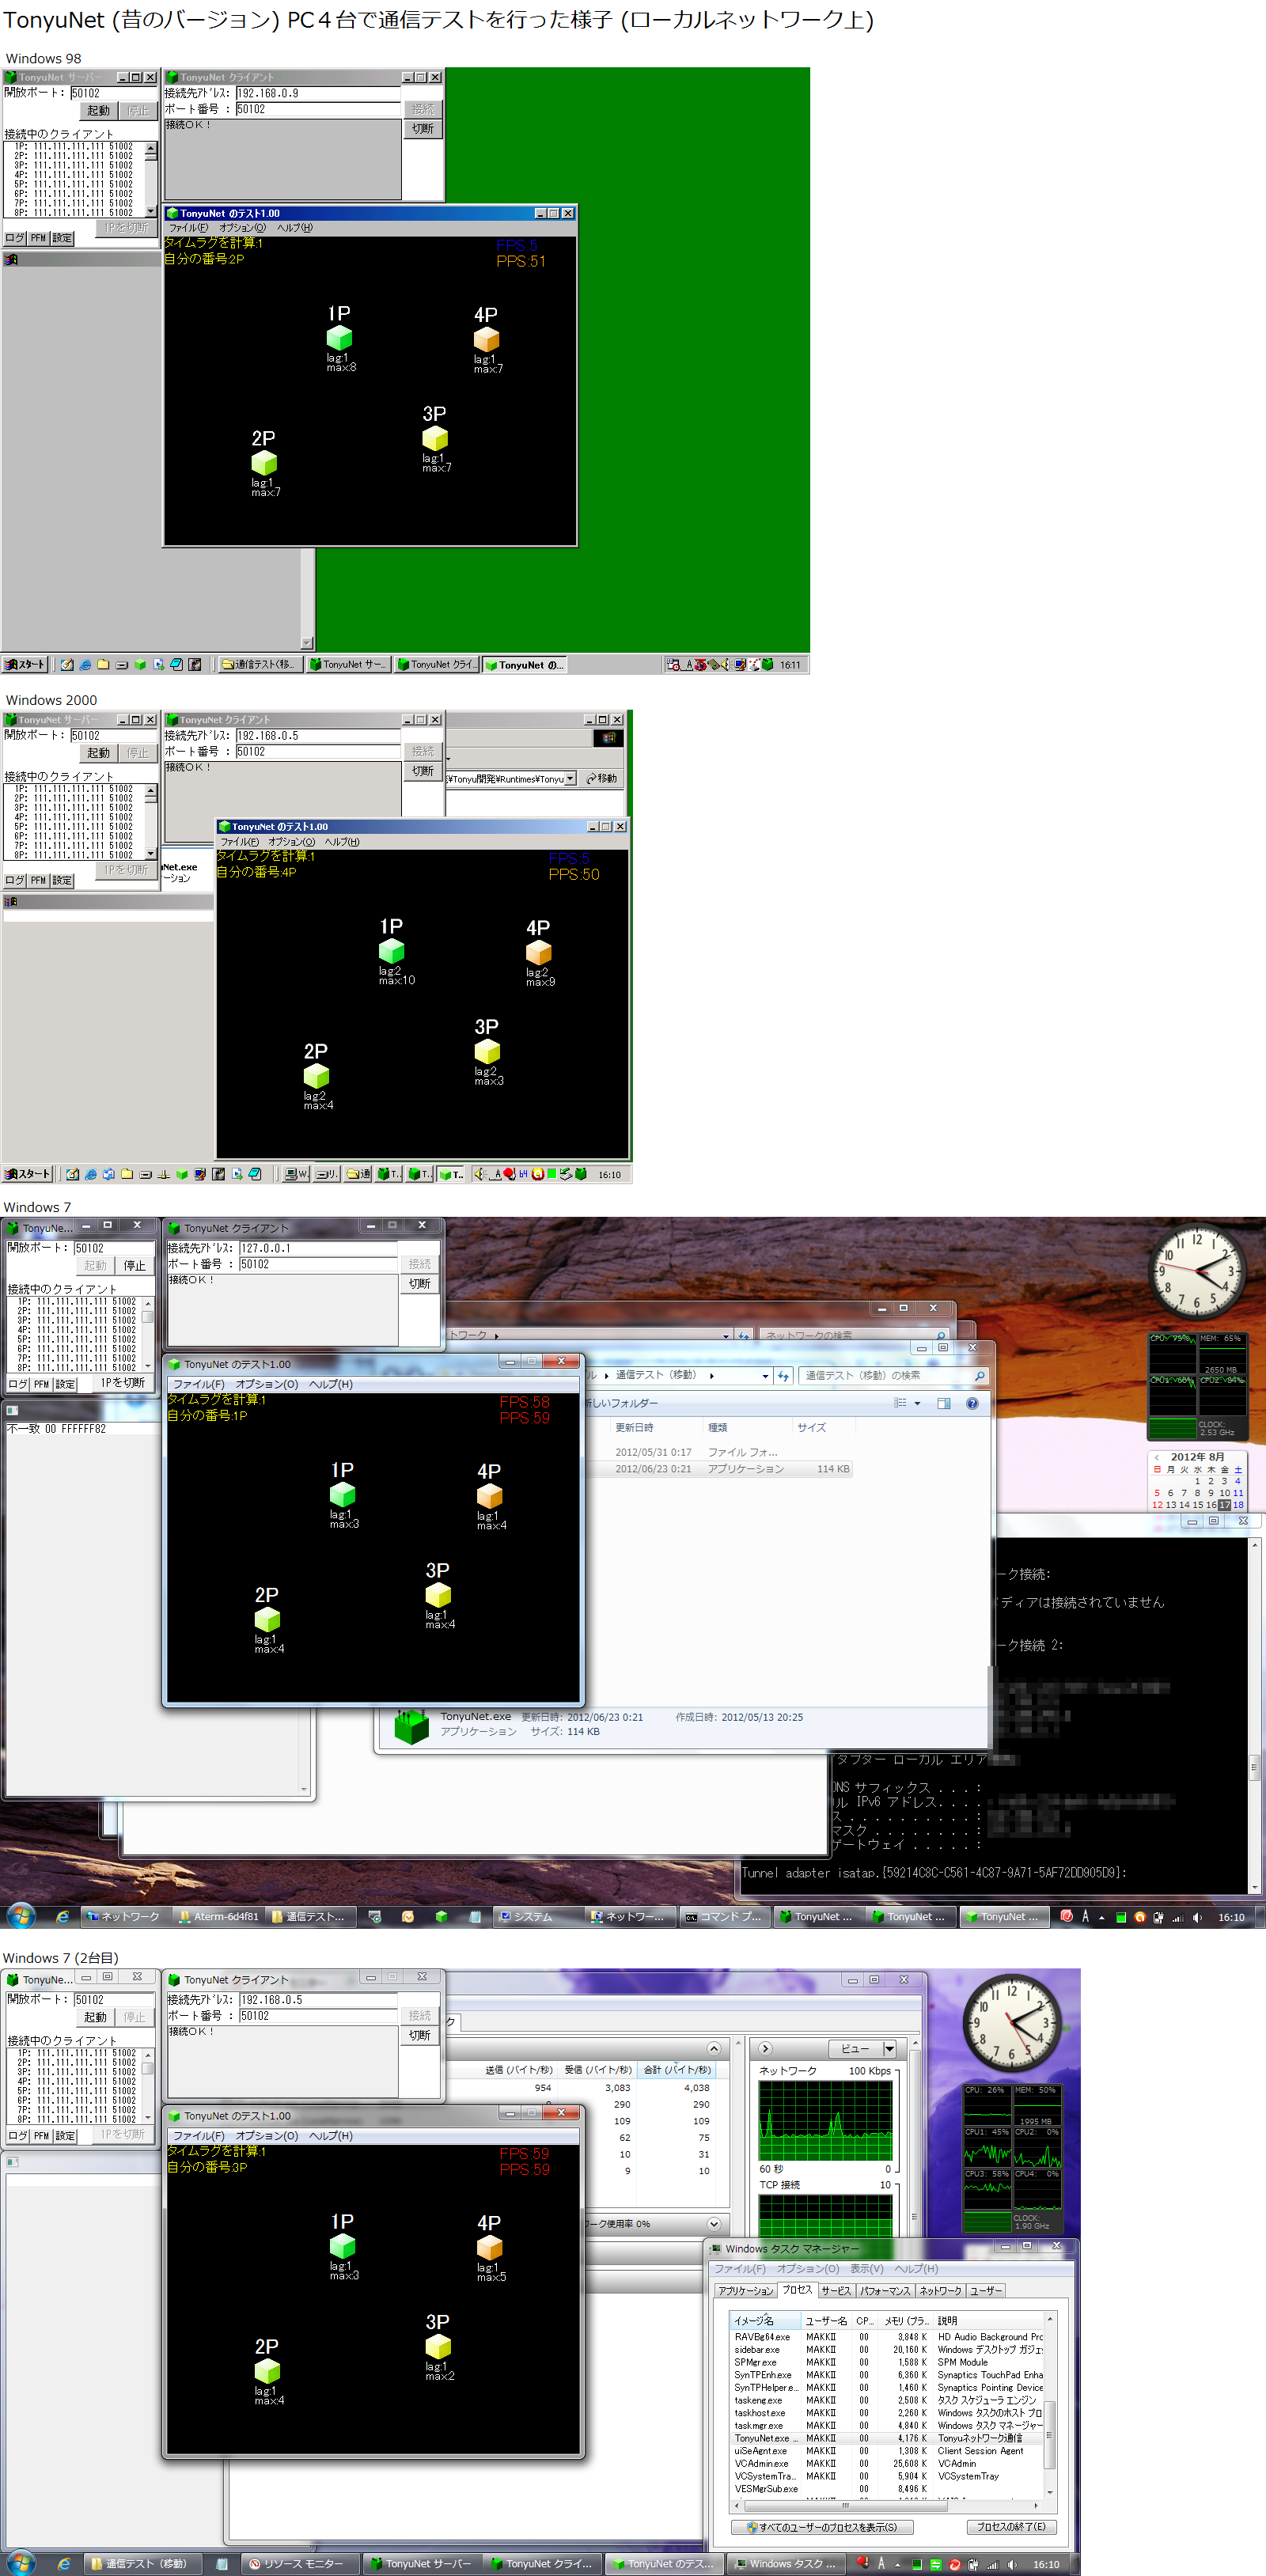Screen dimensions: 1266x2576
Task: Open 表示(V) menu in Task Manager
Action: pyautogui.click(x=867, y=2268)
